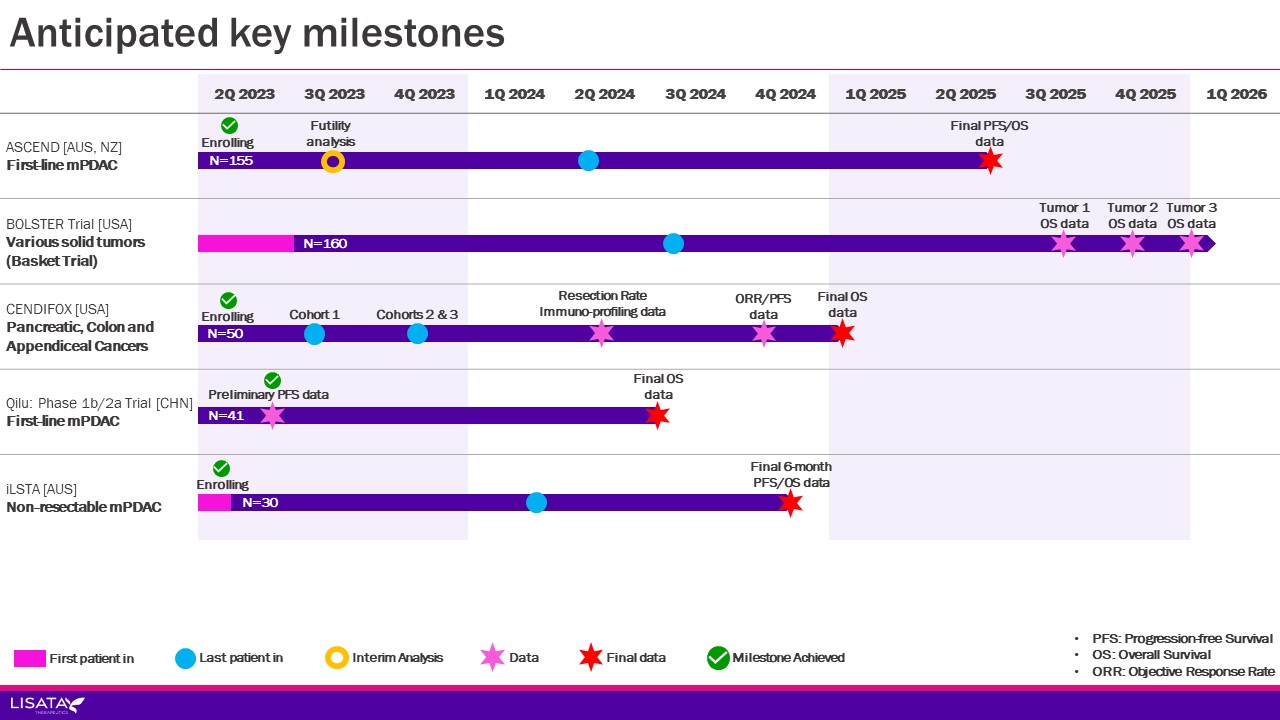Click the green checkmark above ASCEND Enrolling
The width and height of the screenshot is (1280, 720).
coord(229,125)
